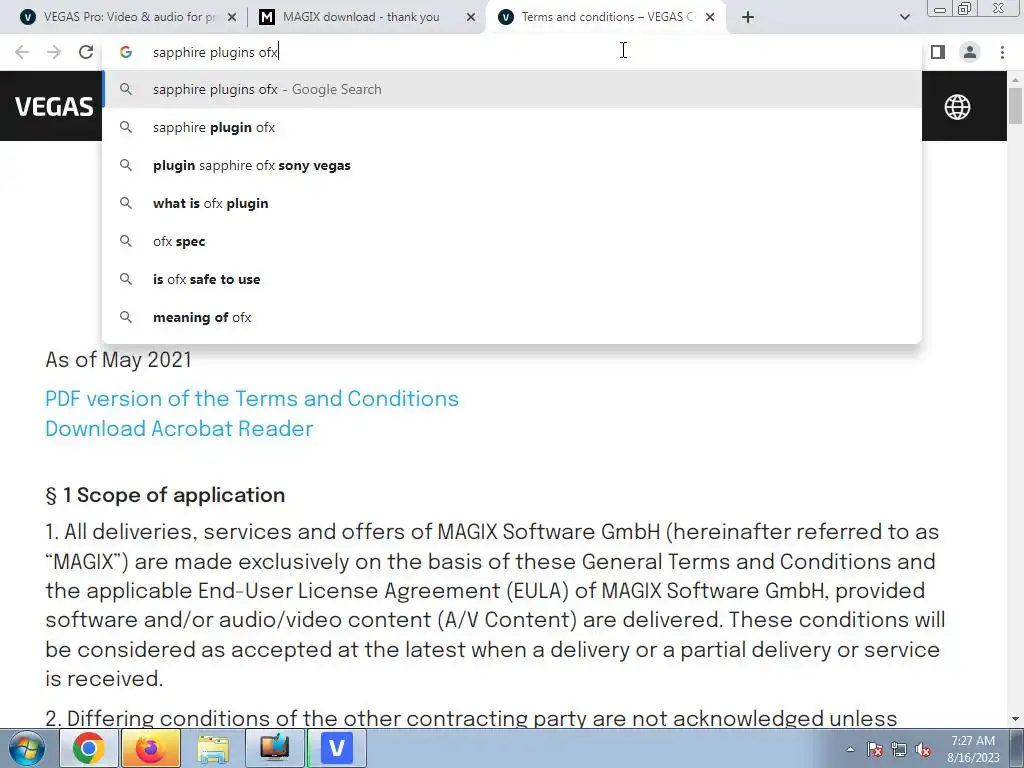Open the VEGAS taskbar icon

[x=337, y=748]
